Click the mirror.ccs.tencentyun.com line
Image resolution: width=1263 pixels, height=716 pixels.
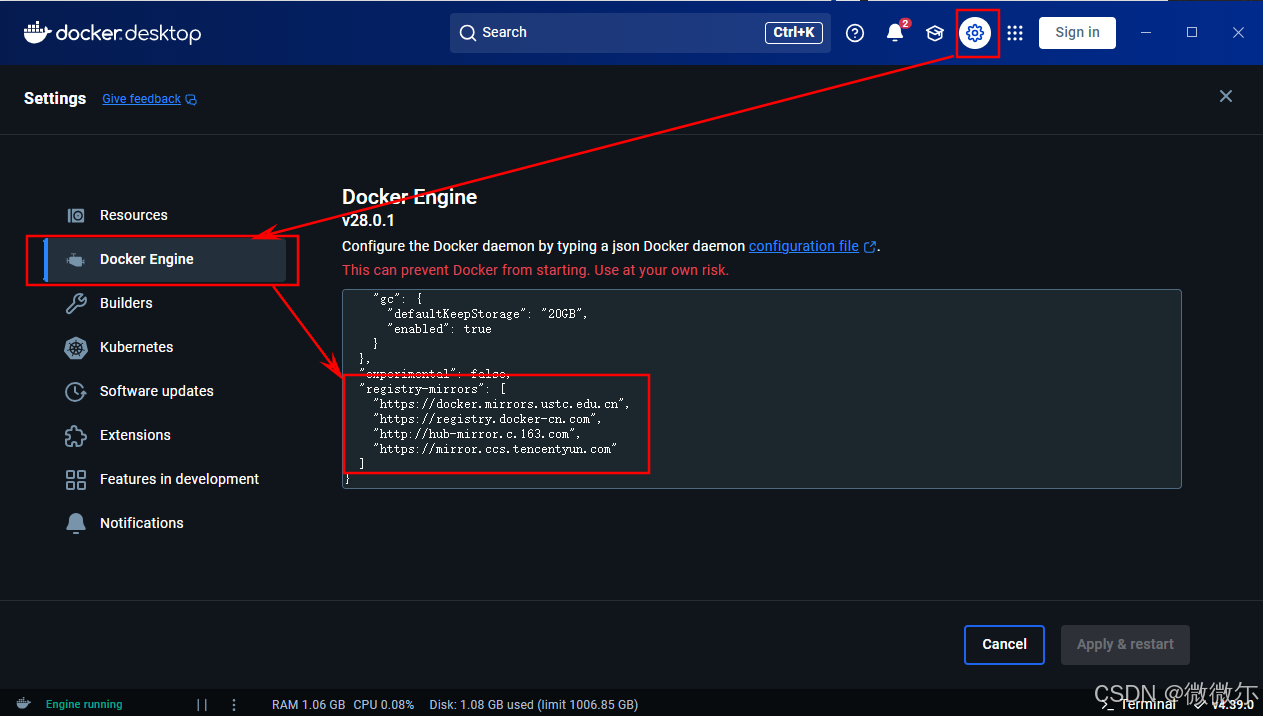coord(495,449)
